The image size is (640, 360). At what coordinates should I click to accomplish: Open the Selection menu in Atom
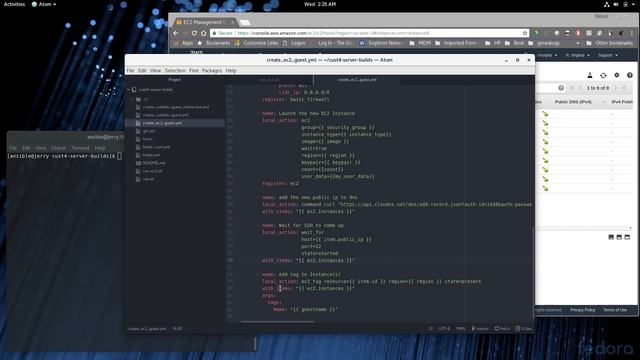click(175, 71)
